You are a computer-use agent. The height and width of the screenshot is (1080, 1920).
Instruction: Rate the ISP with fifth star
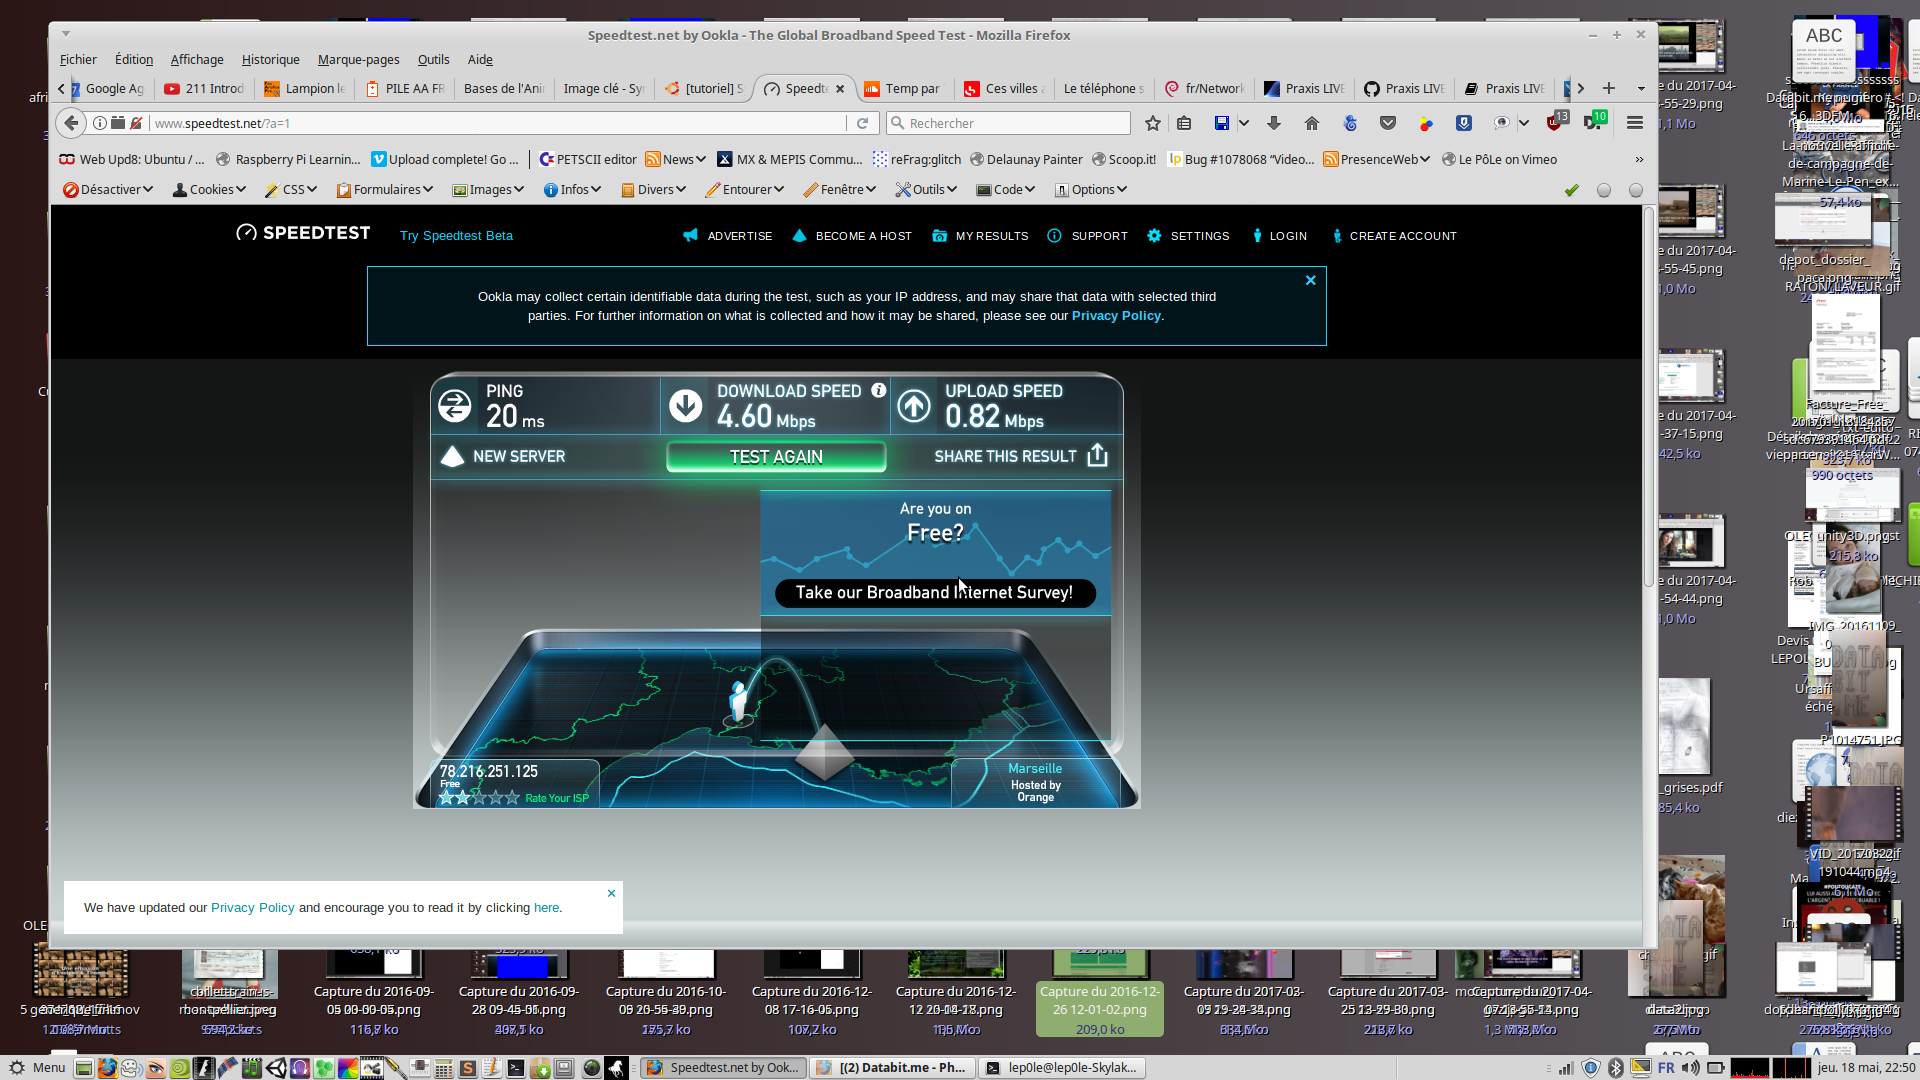513,798
